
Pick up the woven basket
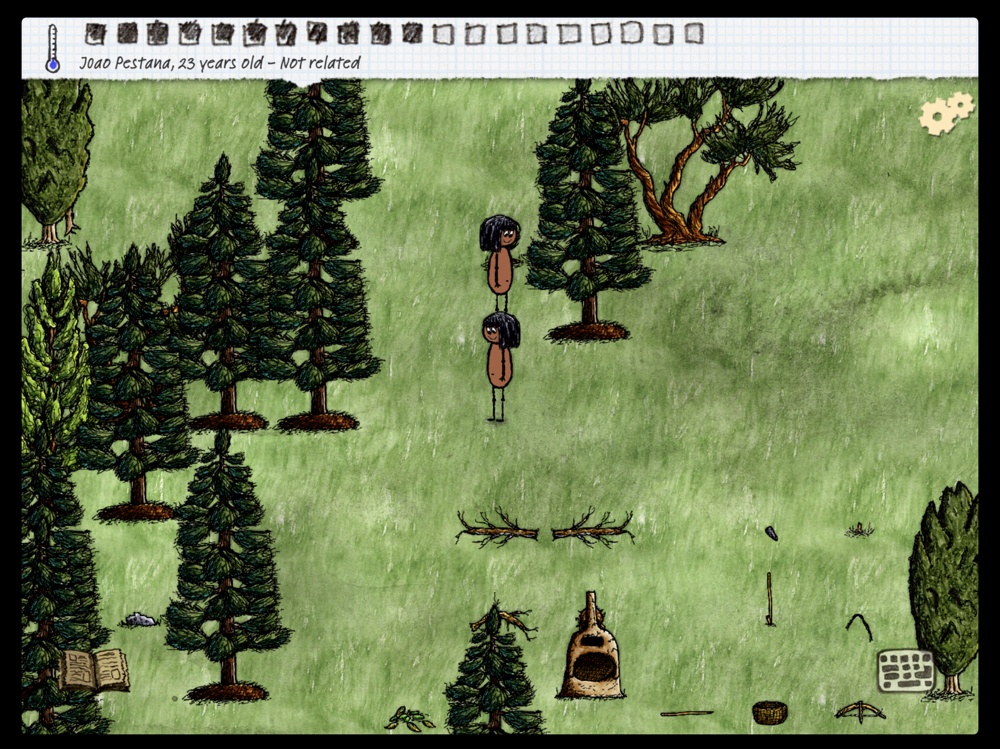[769, 712]
